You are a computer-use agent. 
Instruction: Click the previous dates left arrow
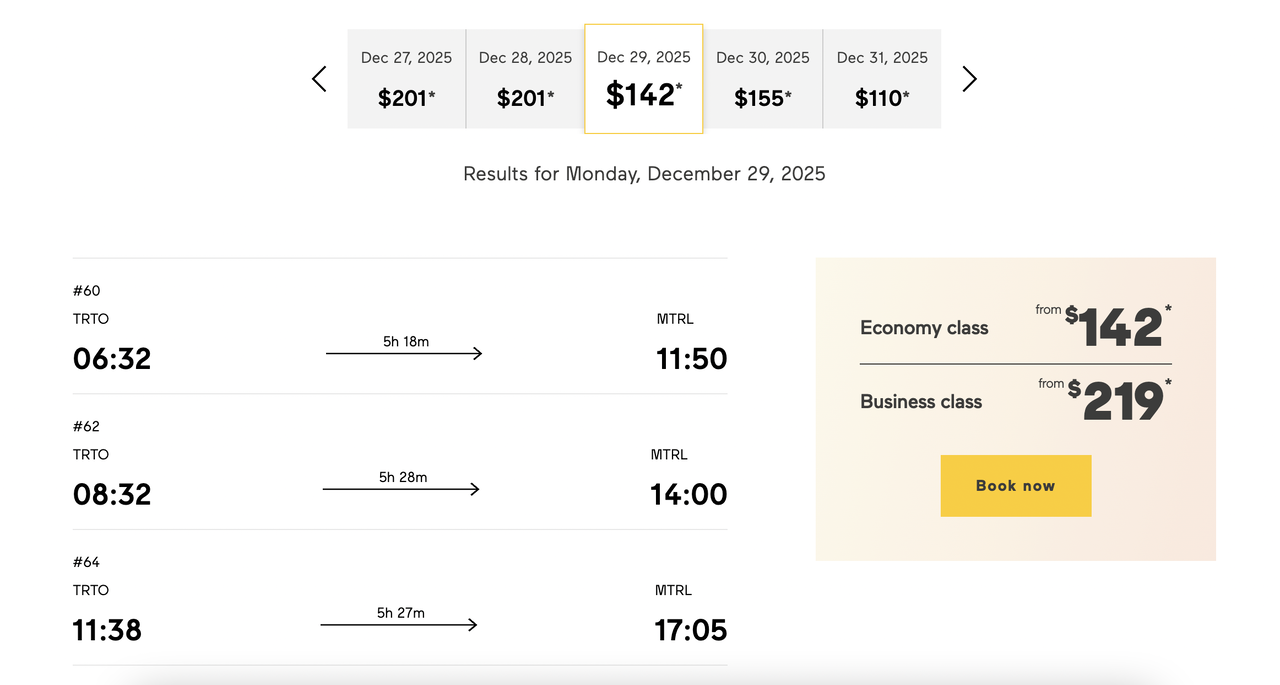(x=319, y=79)
